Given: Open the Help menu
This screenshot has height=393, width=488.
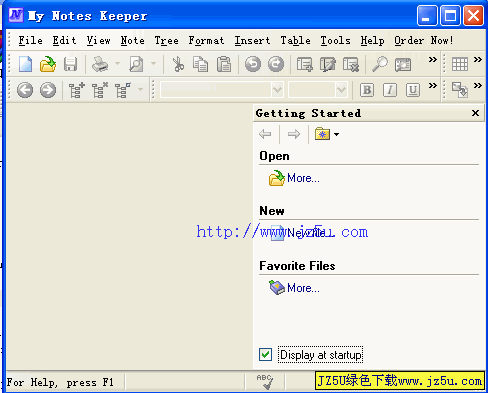Looking at the screenshot, I should (372, 40).
